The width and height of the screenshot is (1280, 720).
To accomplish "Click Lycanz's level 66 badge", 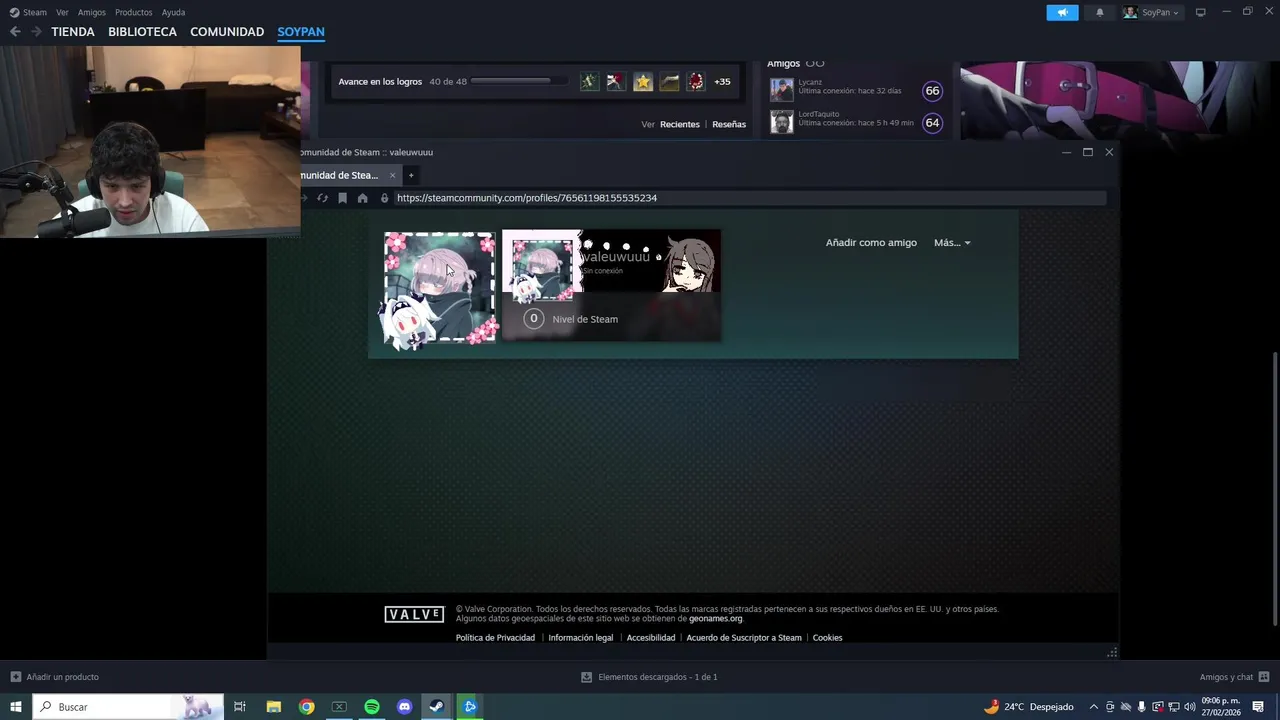I will coord(932,90).
